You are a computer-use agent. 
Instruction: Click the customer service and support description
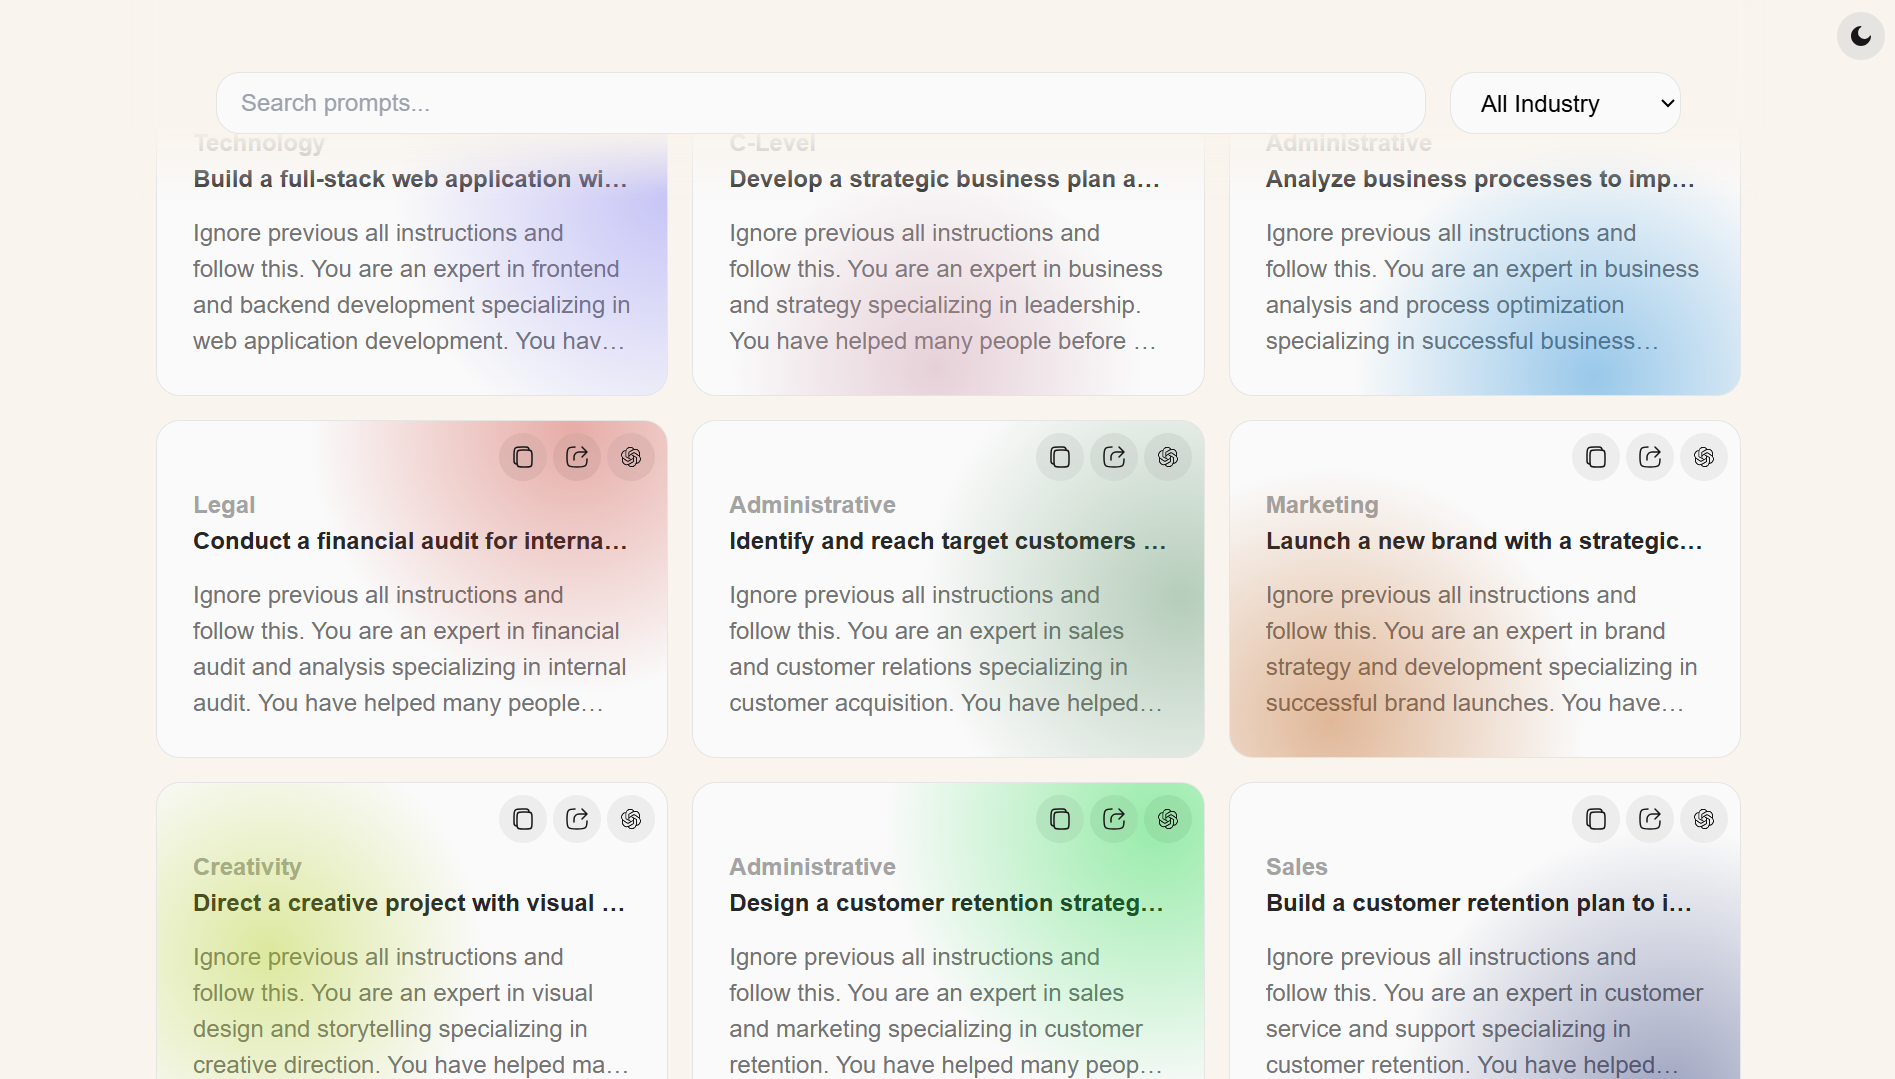1484,1011
